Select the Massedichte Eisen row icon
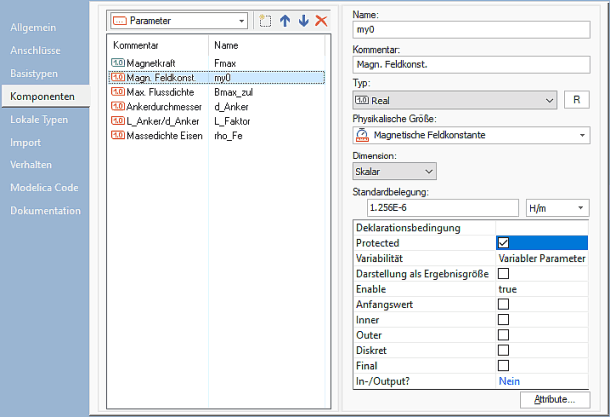 118,134
